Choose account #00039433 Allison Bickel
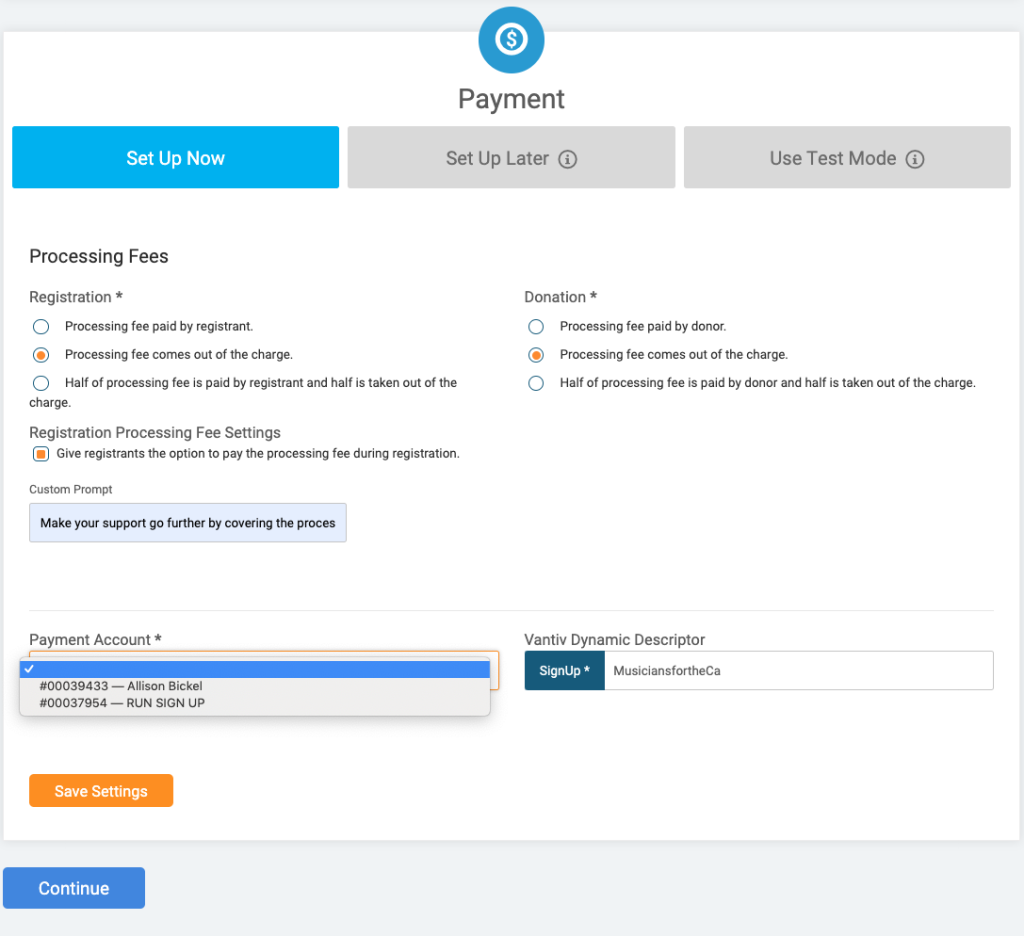Viewport: 1024px width, 936px height. [255, 686]
